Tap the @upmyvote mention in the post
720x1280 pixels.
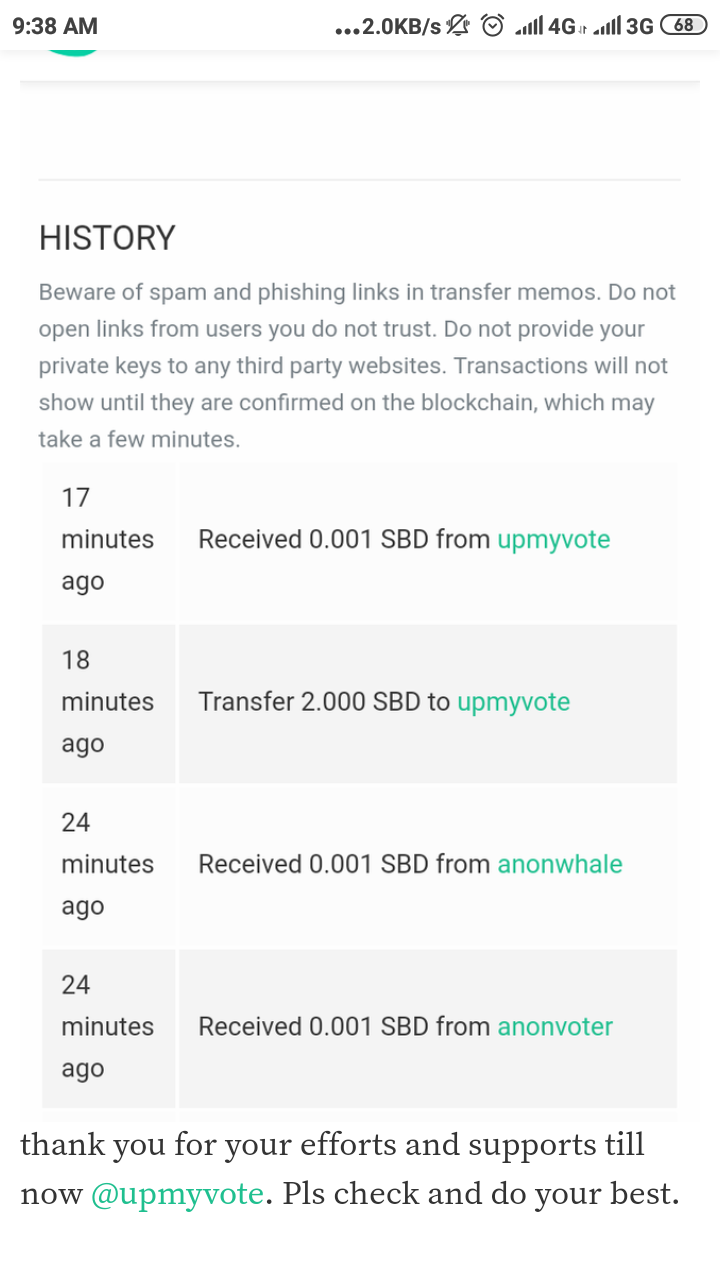point(177,1194)
